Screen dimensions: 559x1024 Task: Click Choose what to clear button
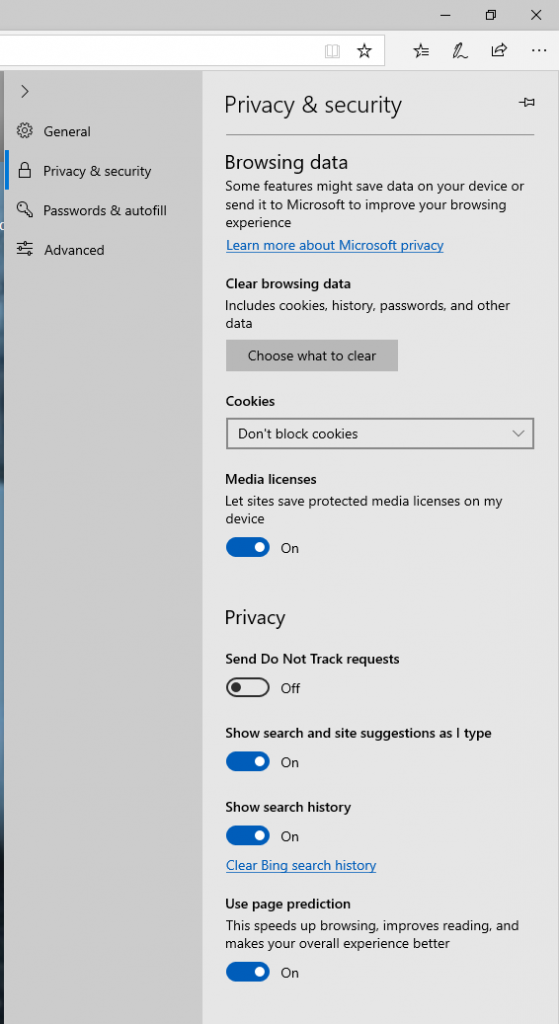point(311,356)
